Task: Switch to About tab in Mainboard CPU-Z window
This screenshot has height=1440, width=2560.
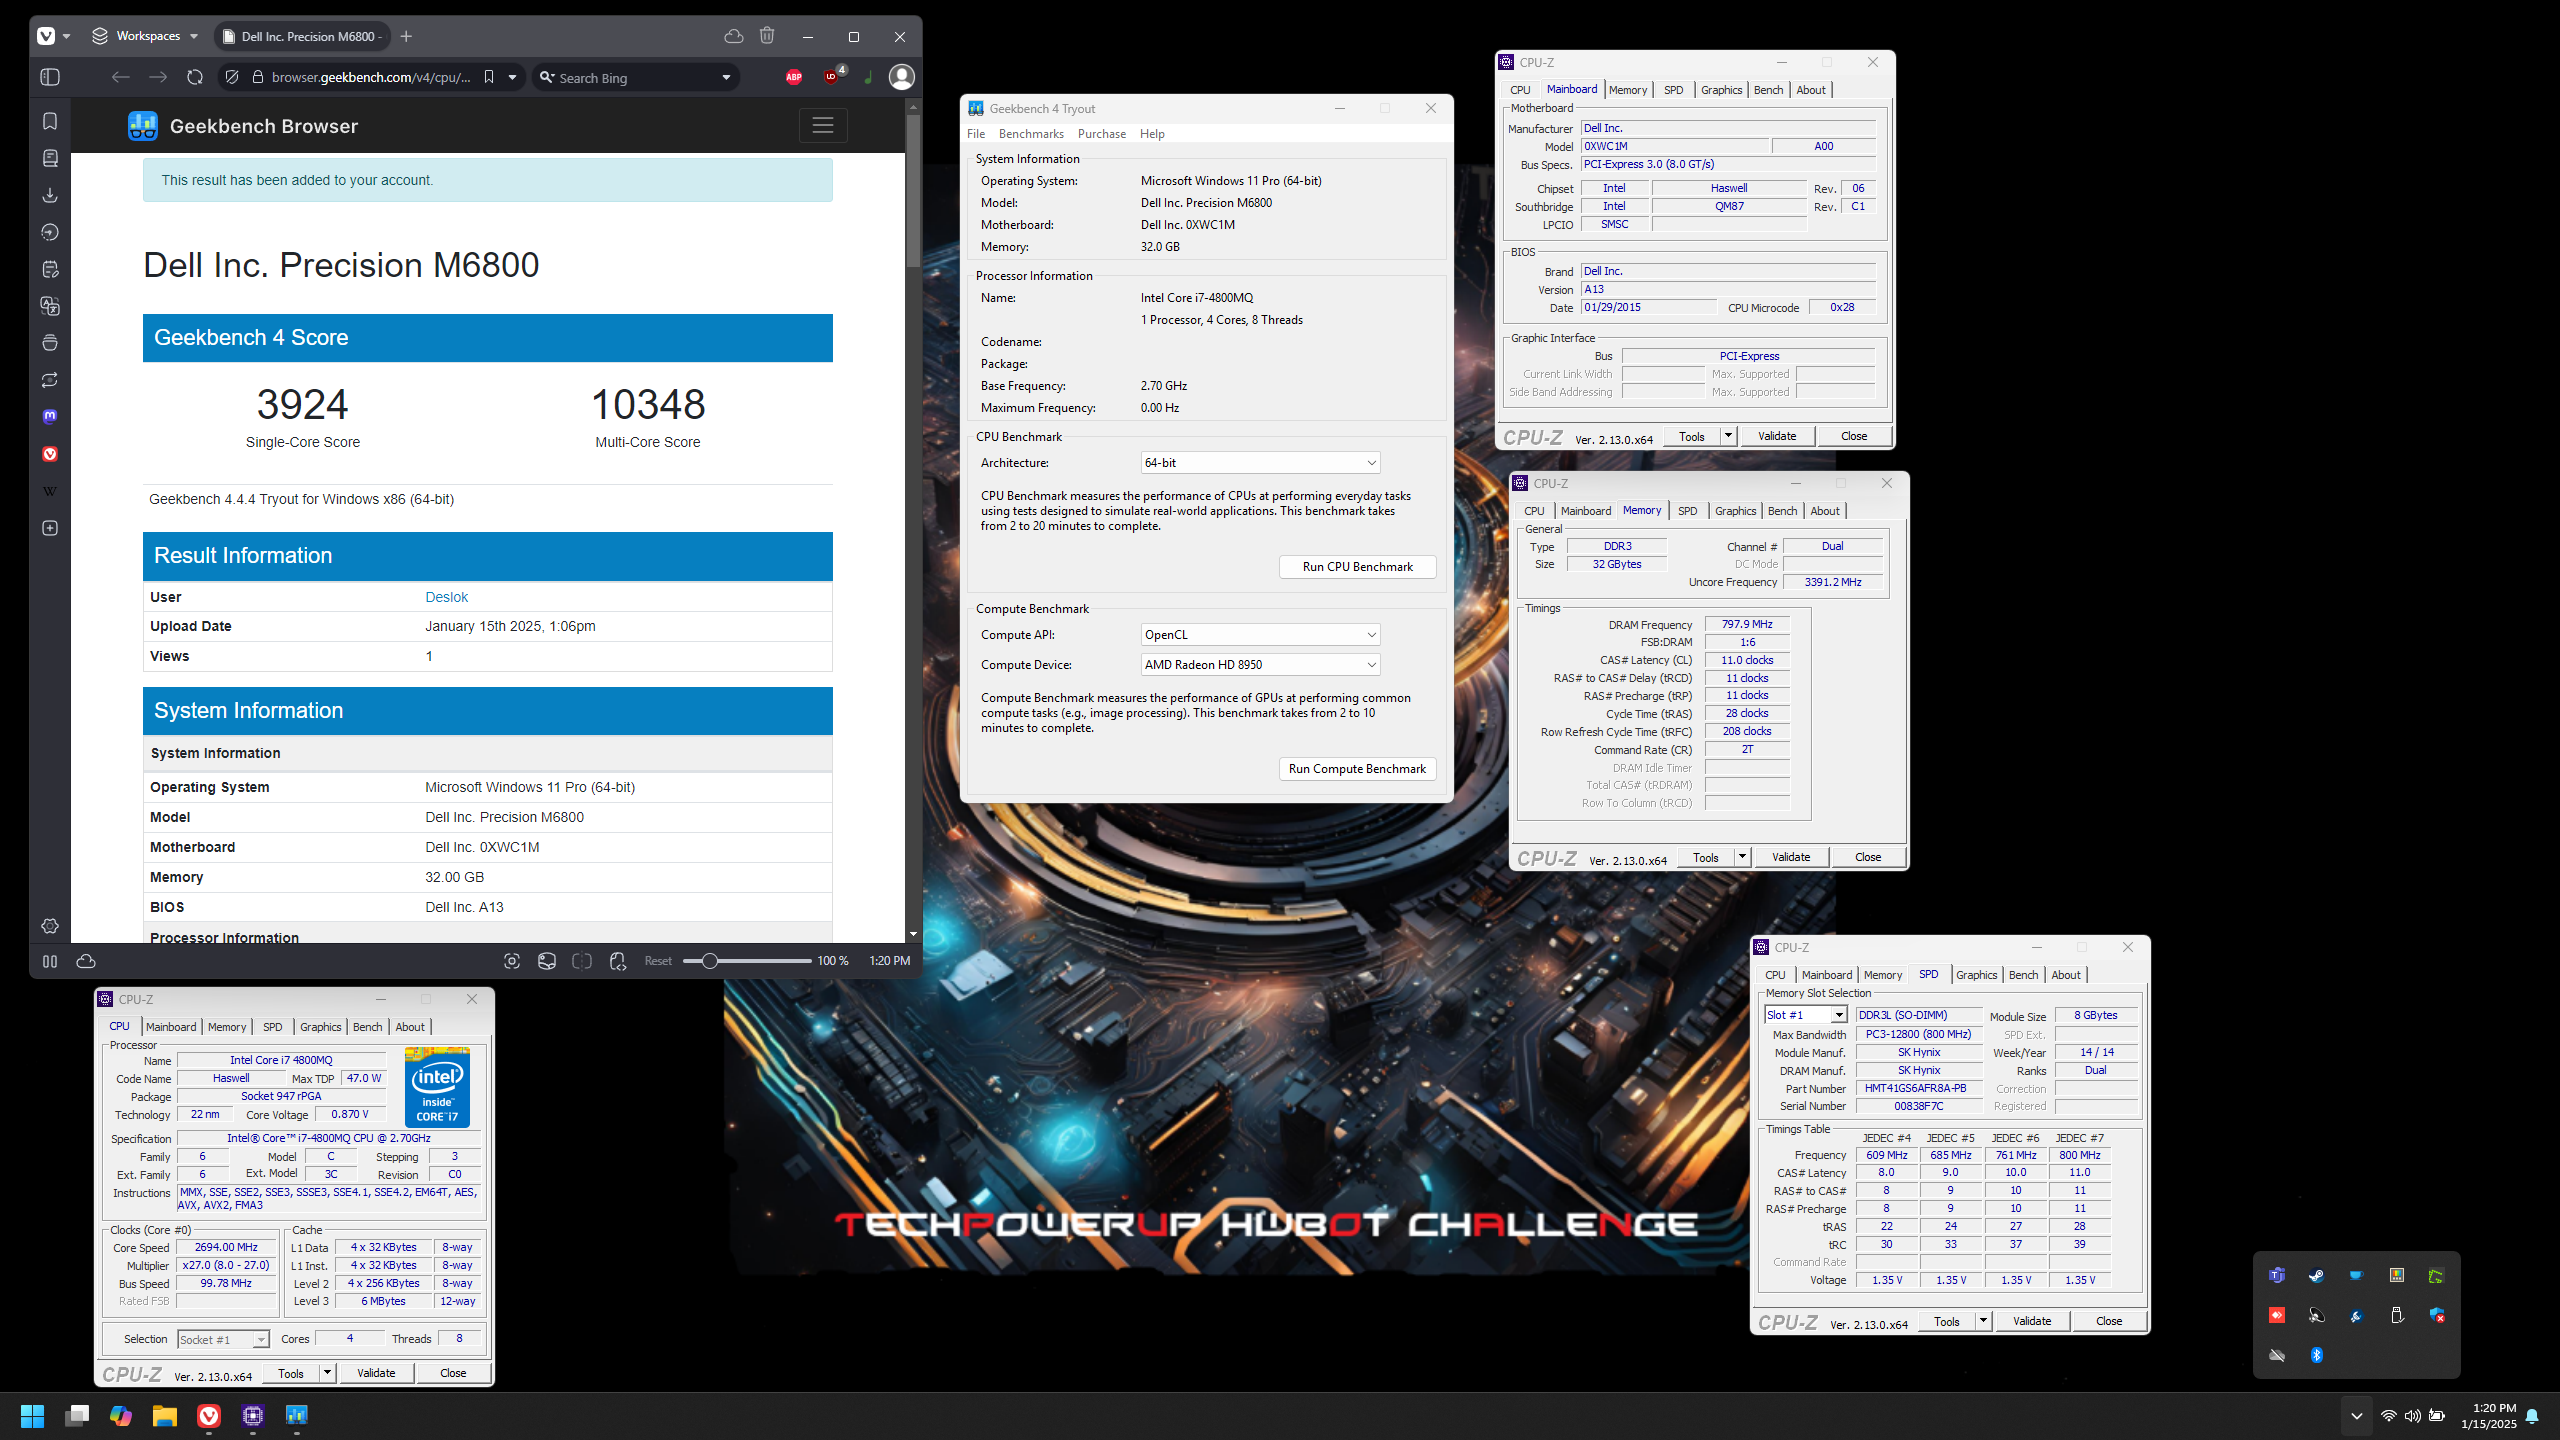Action: pos(1811,90)
